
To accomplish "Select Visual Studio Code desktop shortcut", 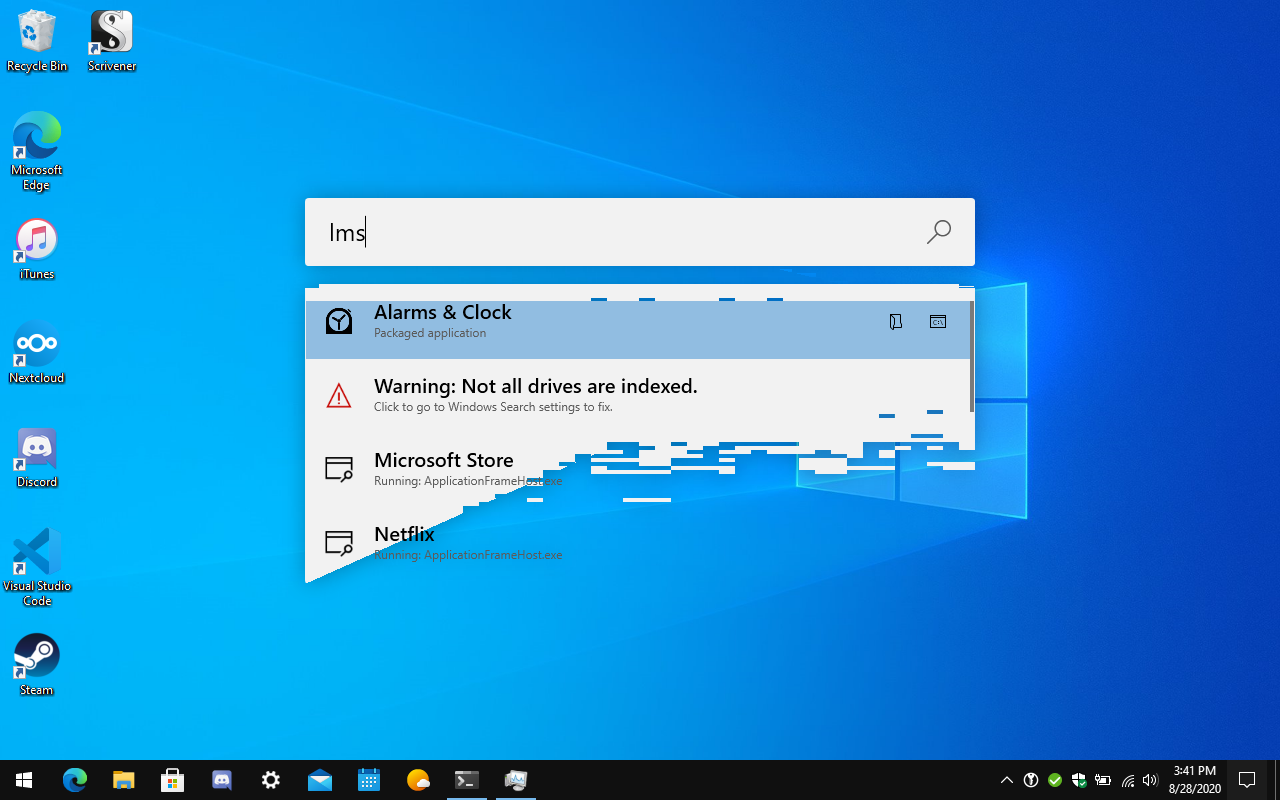I will click(x=37, y=568).
